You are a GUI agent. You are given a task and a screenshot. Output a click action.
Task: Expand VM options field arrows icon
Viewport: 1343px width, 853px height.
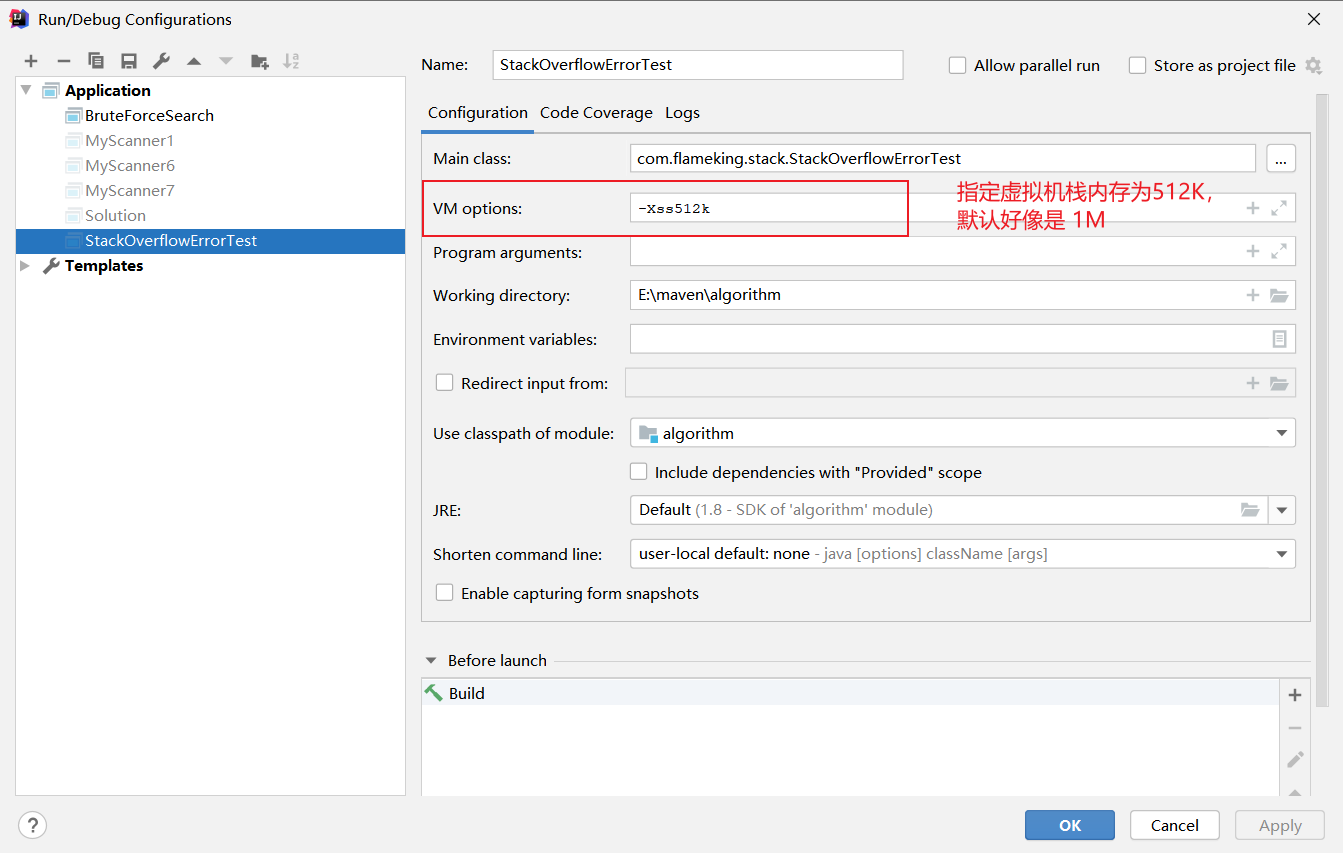[x=1279, y=208]
